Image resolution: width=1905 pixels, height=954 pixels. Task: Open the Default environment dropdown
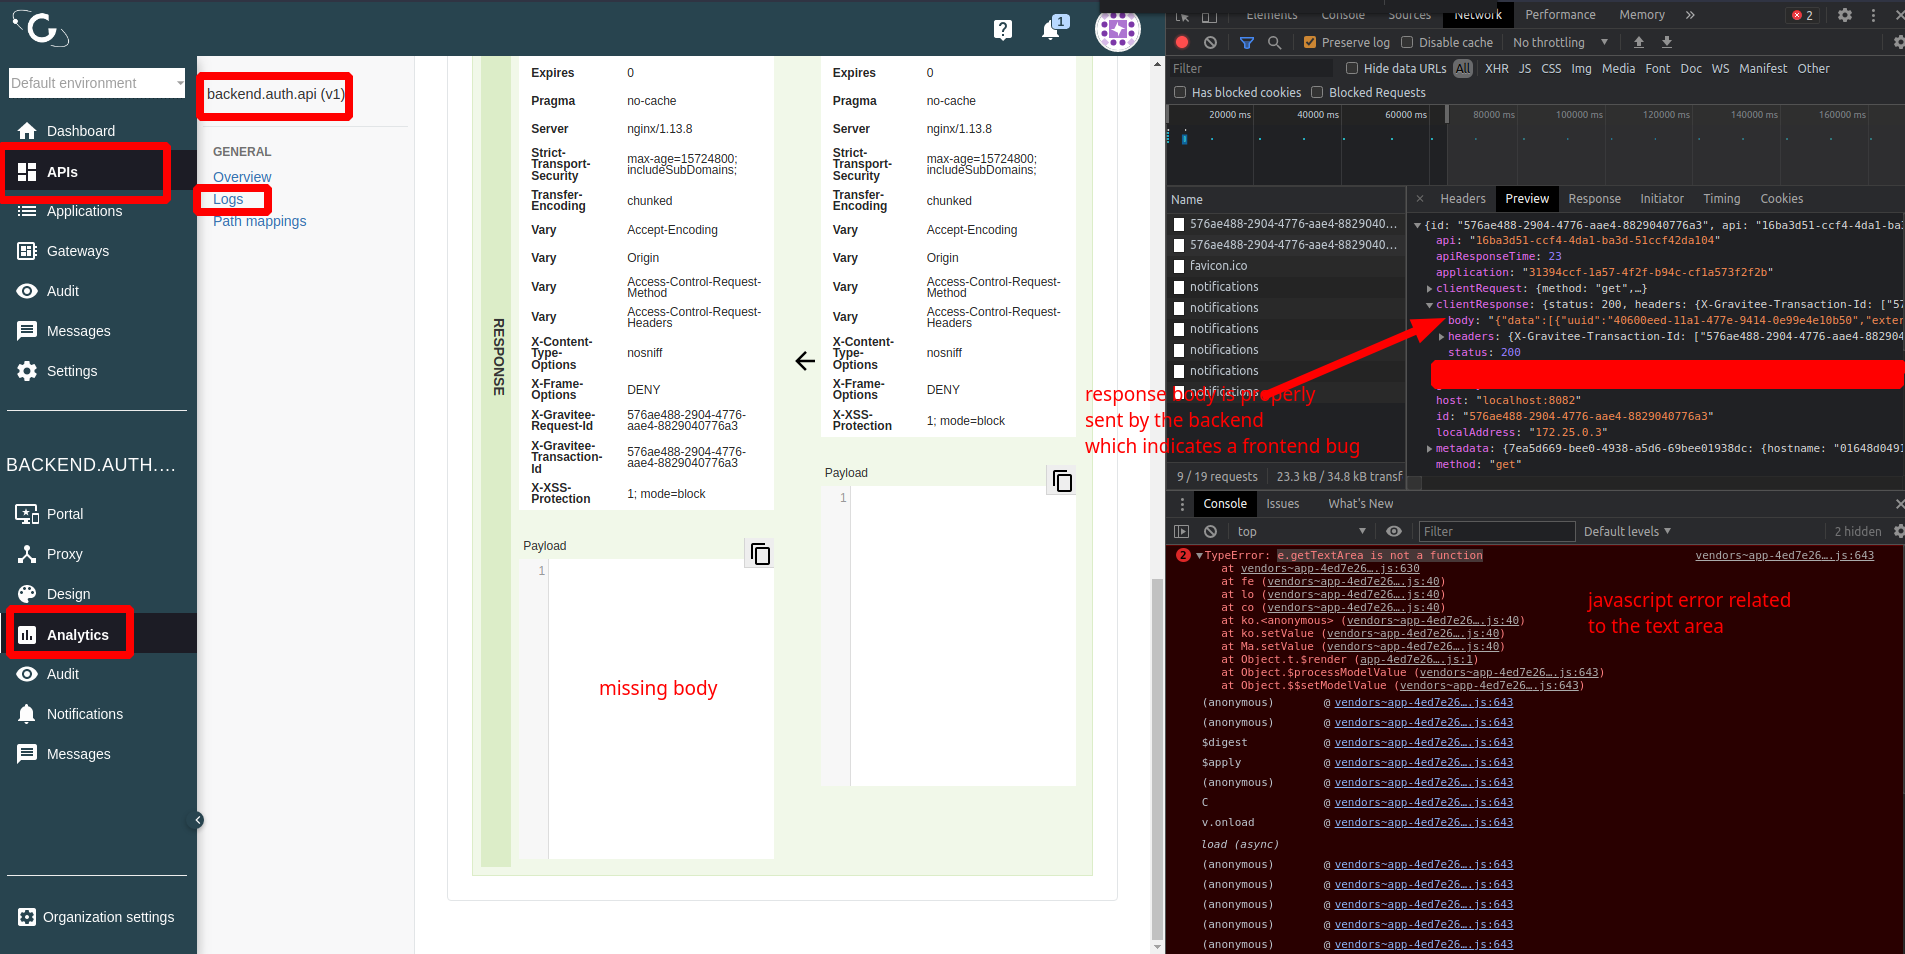95,83
